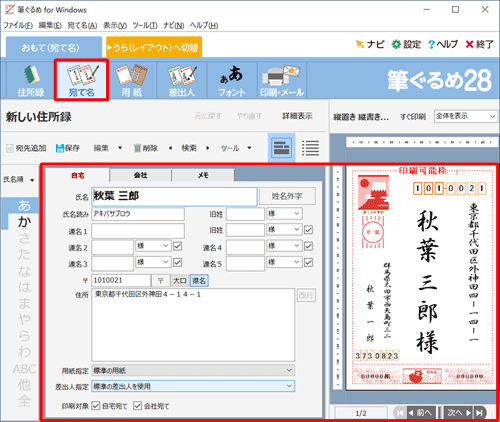The image size is (500, 422).
Task: Click the 姓名外字 button
Action: tap(287, 196)
